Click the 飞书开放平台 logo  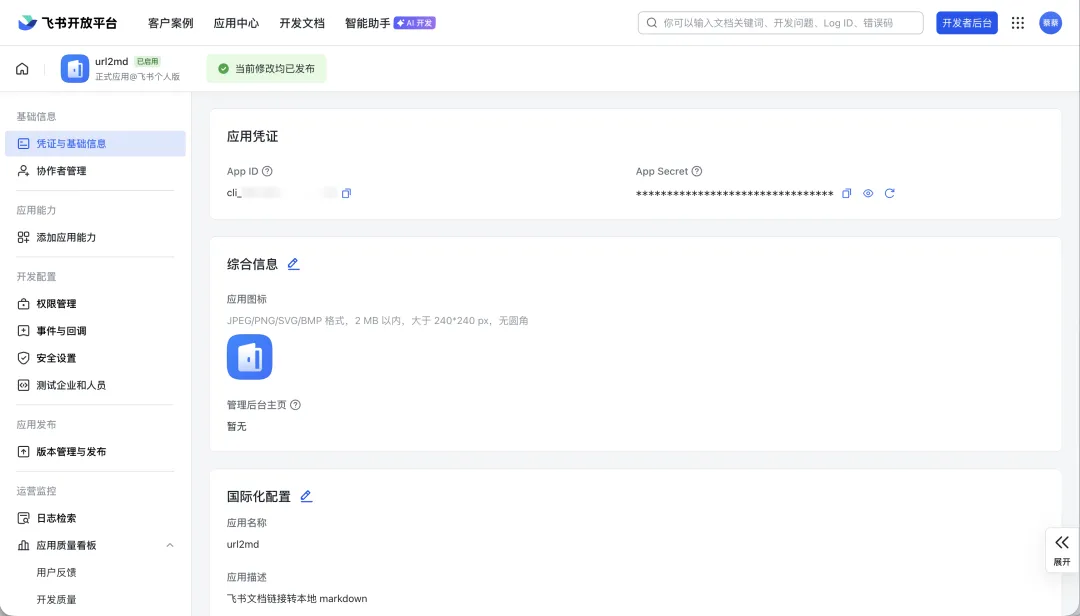click(67, 21)
